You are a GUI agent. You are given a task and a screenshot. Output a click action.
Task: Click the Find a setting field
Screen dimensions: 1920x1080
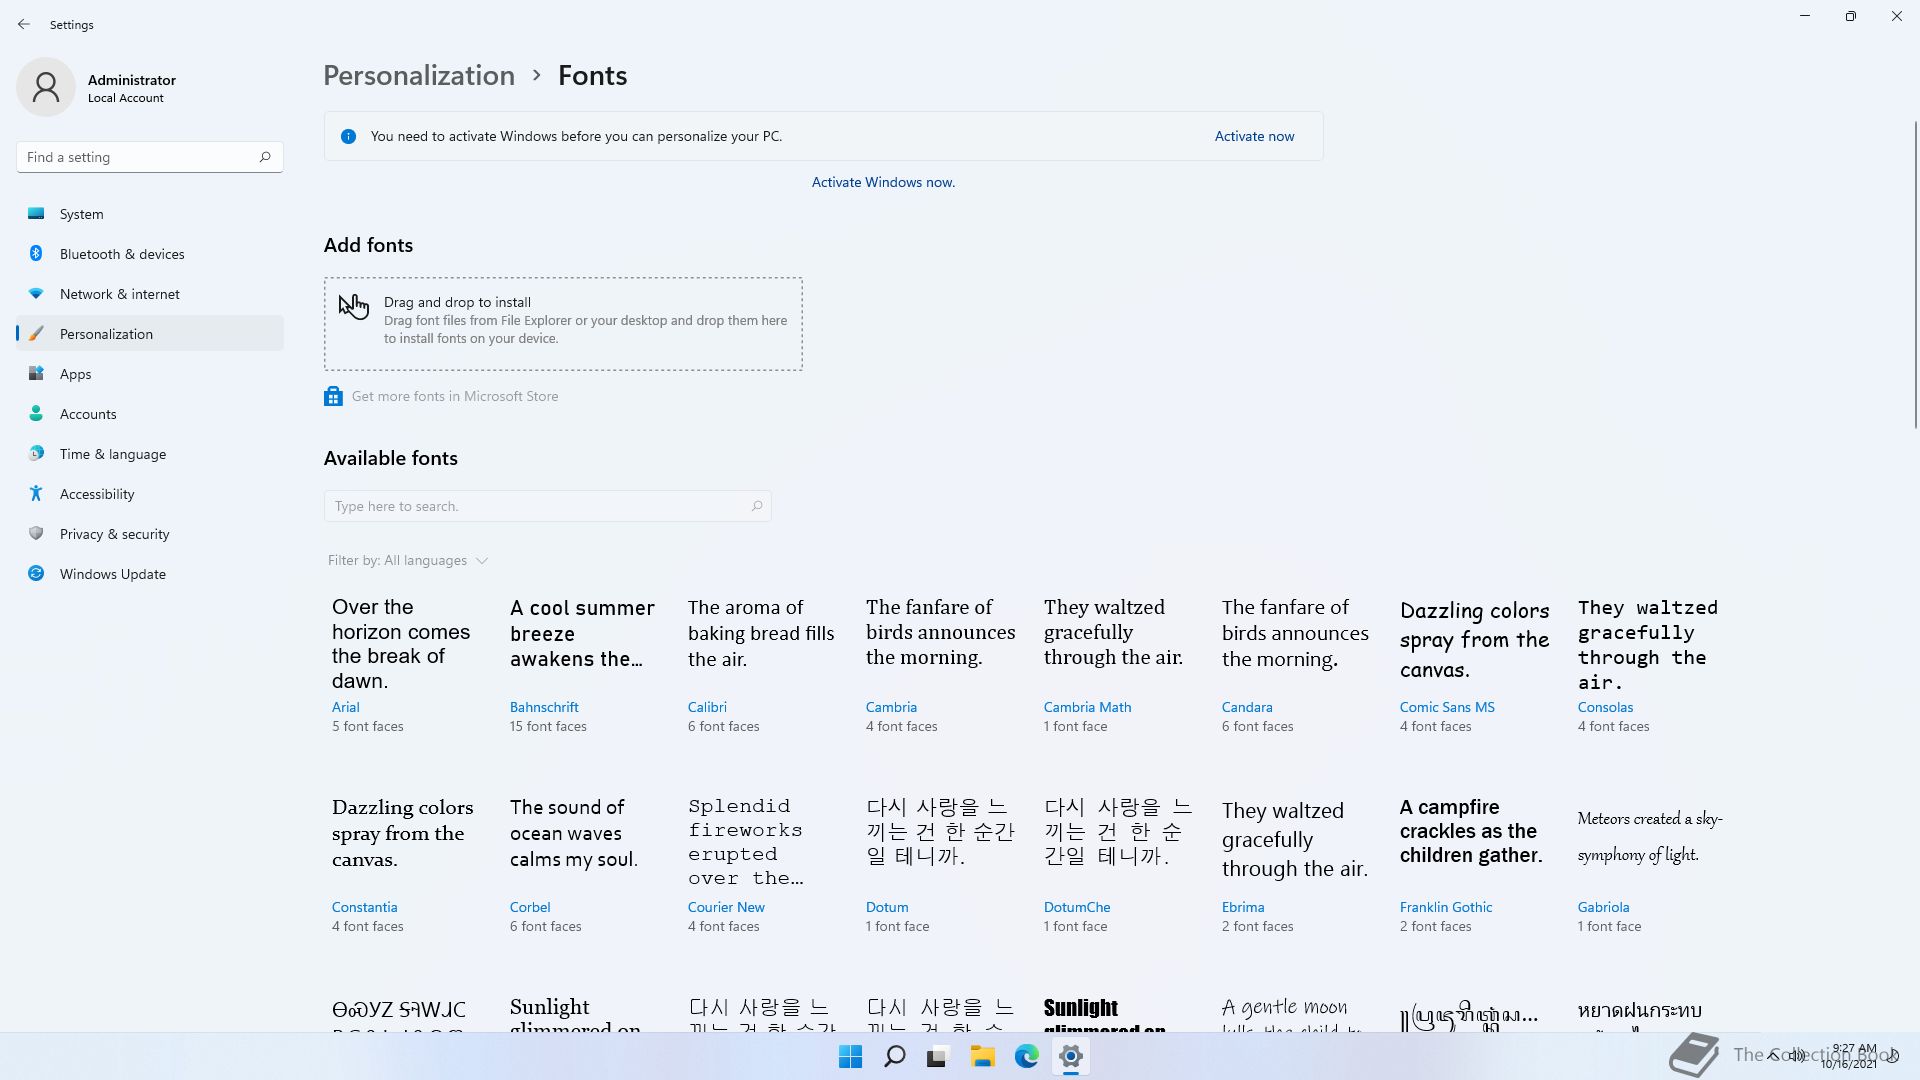pyautogui.click(x=150, y=157)
